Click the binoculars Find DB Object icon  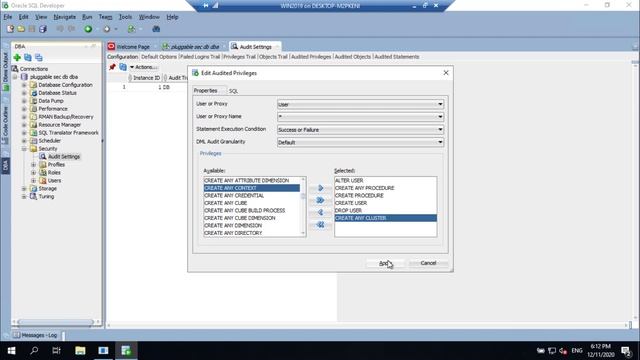pyautogui.click(x=156, y=29)
